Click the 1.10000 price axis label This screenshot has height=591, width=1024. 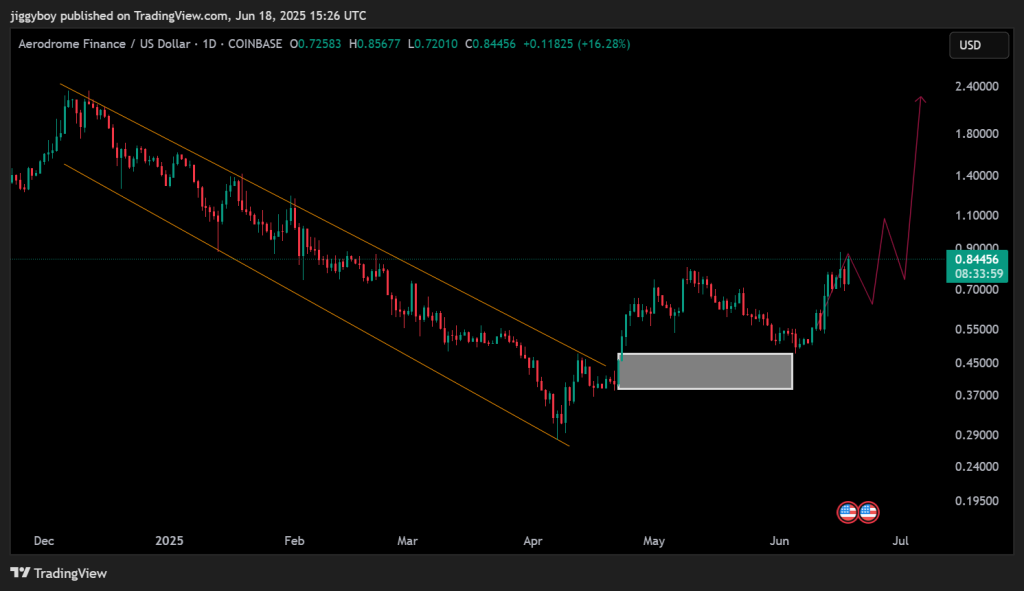pyautogui.click(x=976, y=216)
